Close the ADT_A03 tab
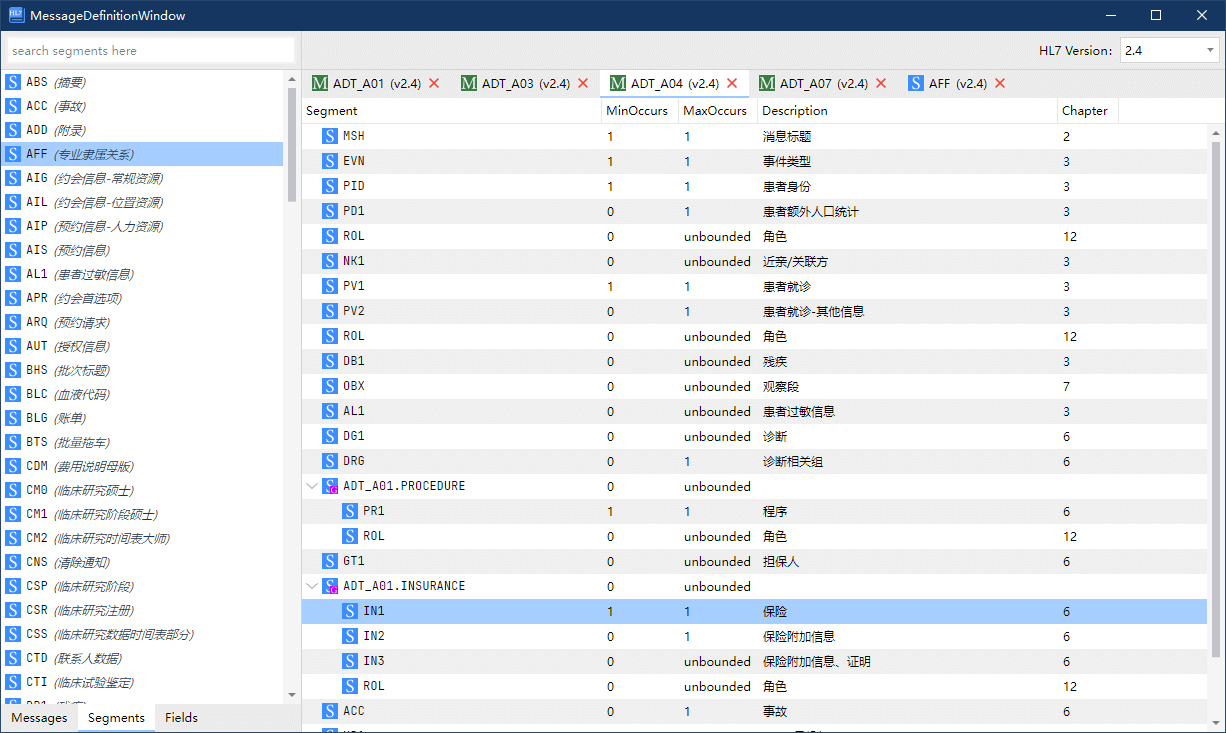Viewport: 1226px width, 733px height. click(583, 84)
